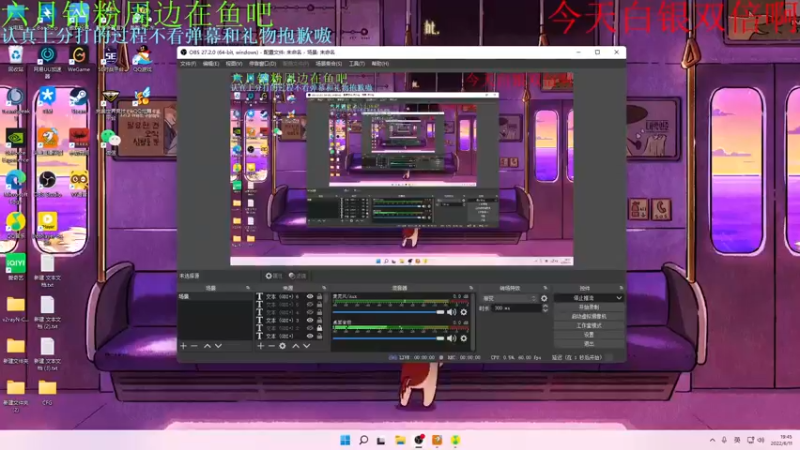Open the 帮助(H) menu
The height and width of the screenshot is (450, 800).
[x=380, y=64]
